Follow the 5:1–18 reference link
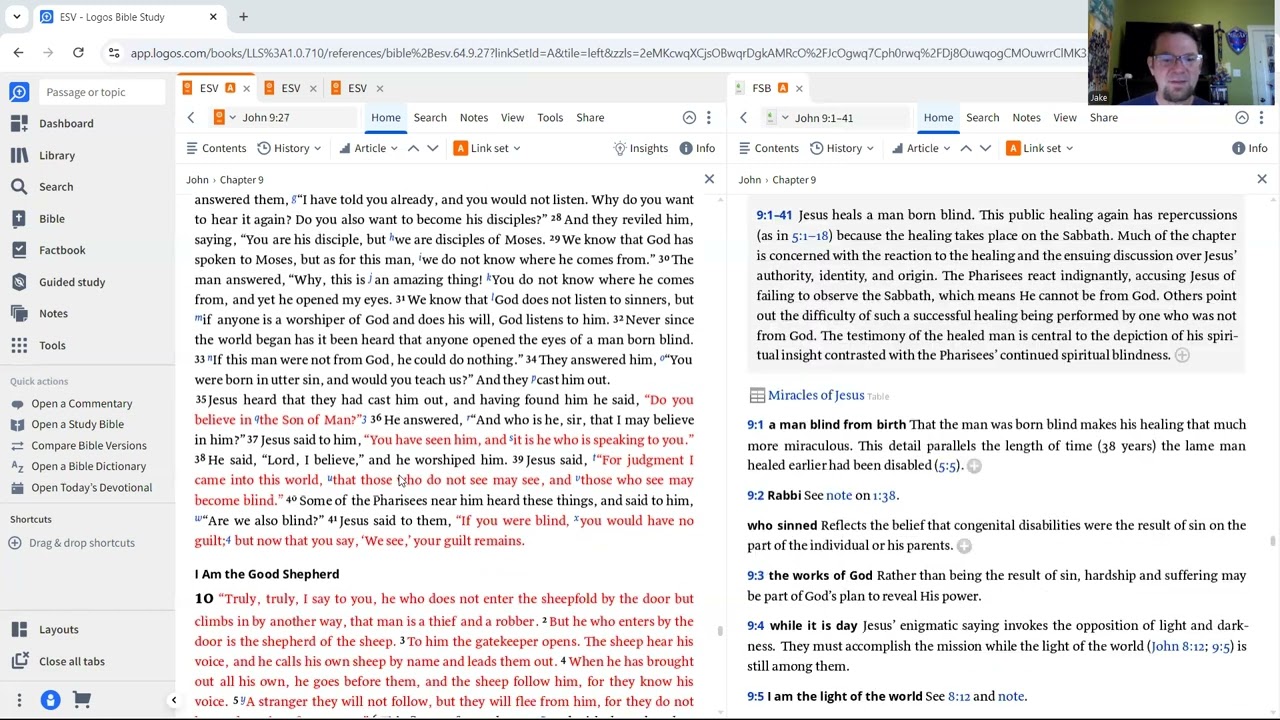Screen dimensions: 1280x720 coord(810,236)
